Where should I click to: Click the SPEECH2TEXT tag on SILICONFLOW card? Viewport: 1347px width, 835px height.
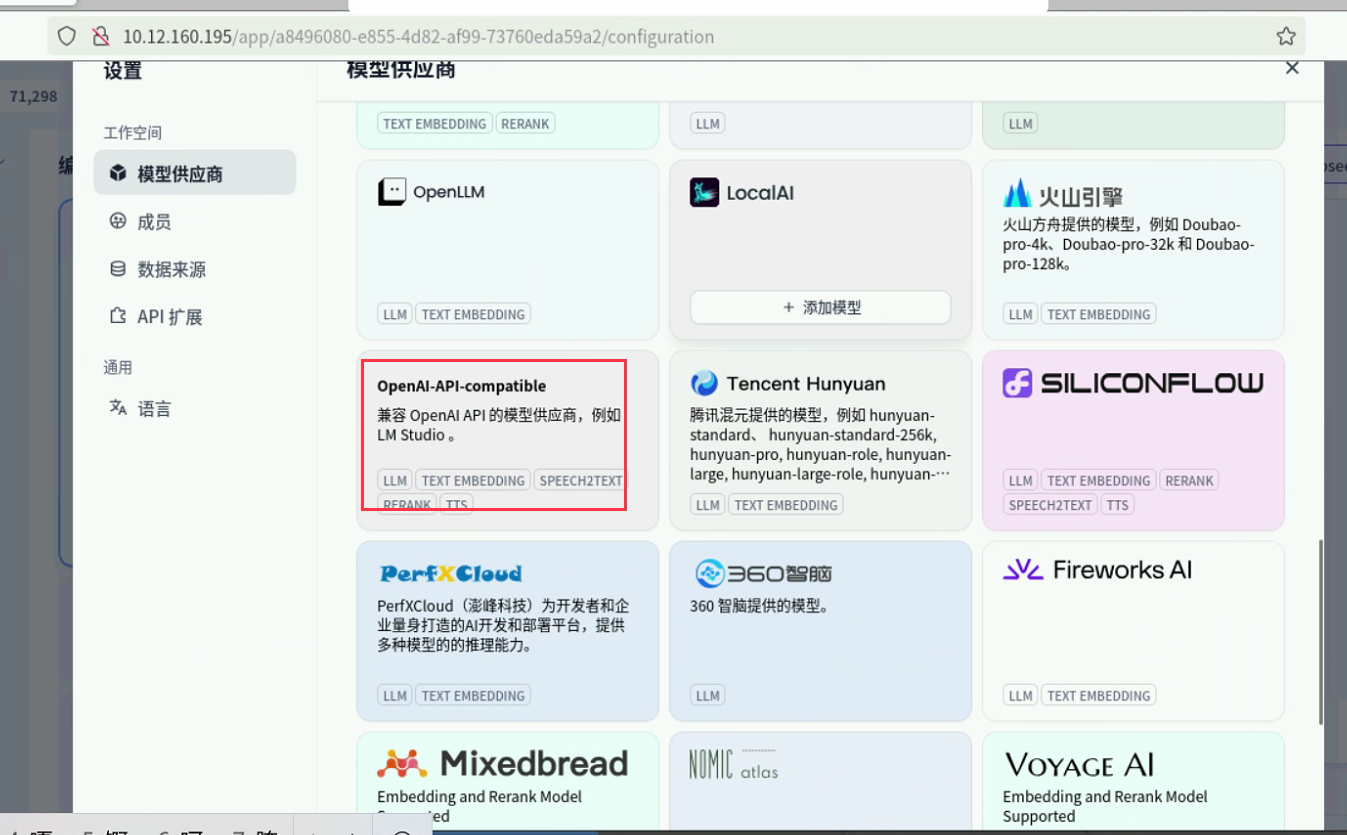pyautogui.click(x=1050, y=505)
